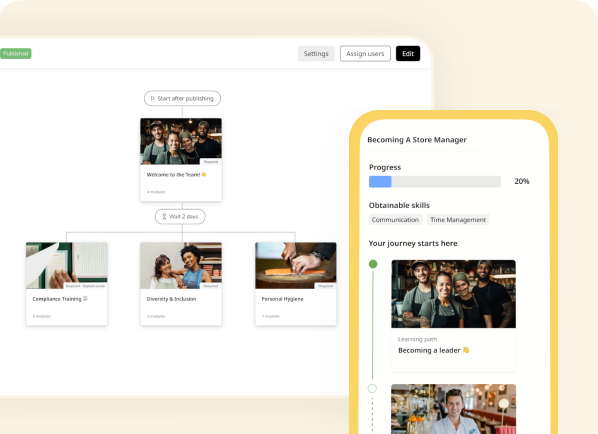The image size is (598, 434).
Task: Click the waving hand emoji on Welcome card
Action: click(x=204, y=175)
